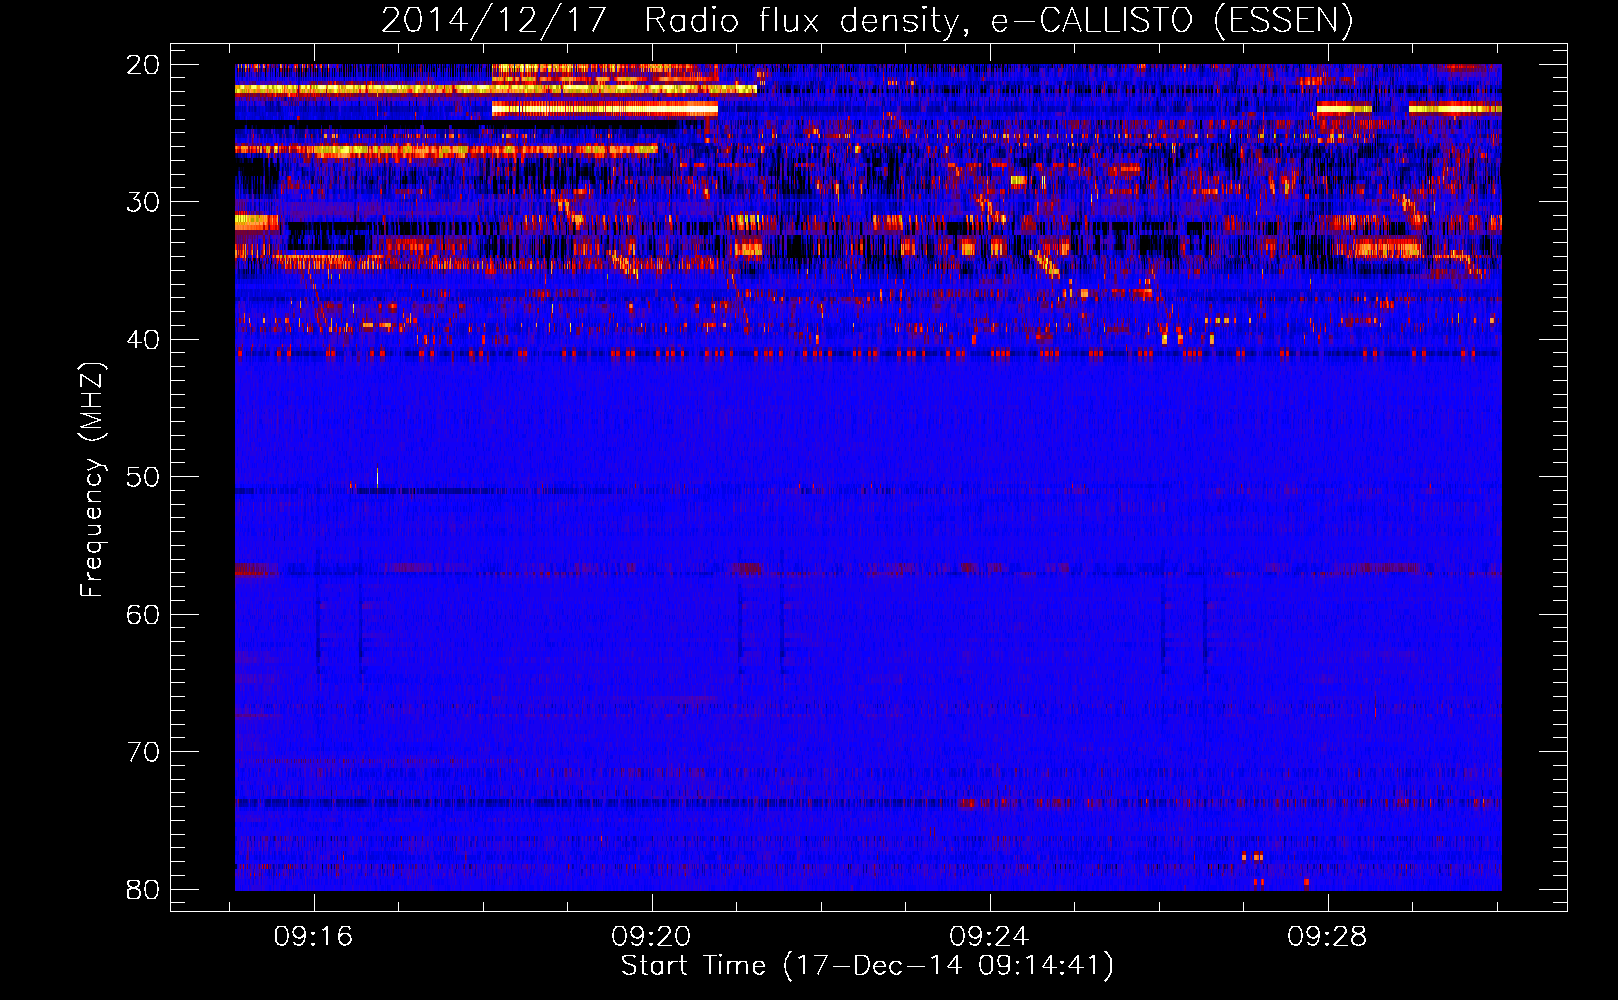The width and height of the screenshot is (1618, 1000).
Task: Click the frequency tick label 20
Action: tap(143, 65)
